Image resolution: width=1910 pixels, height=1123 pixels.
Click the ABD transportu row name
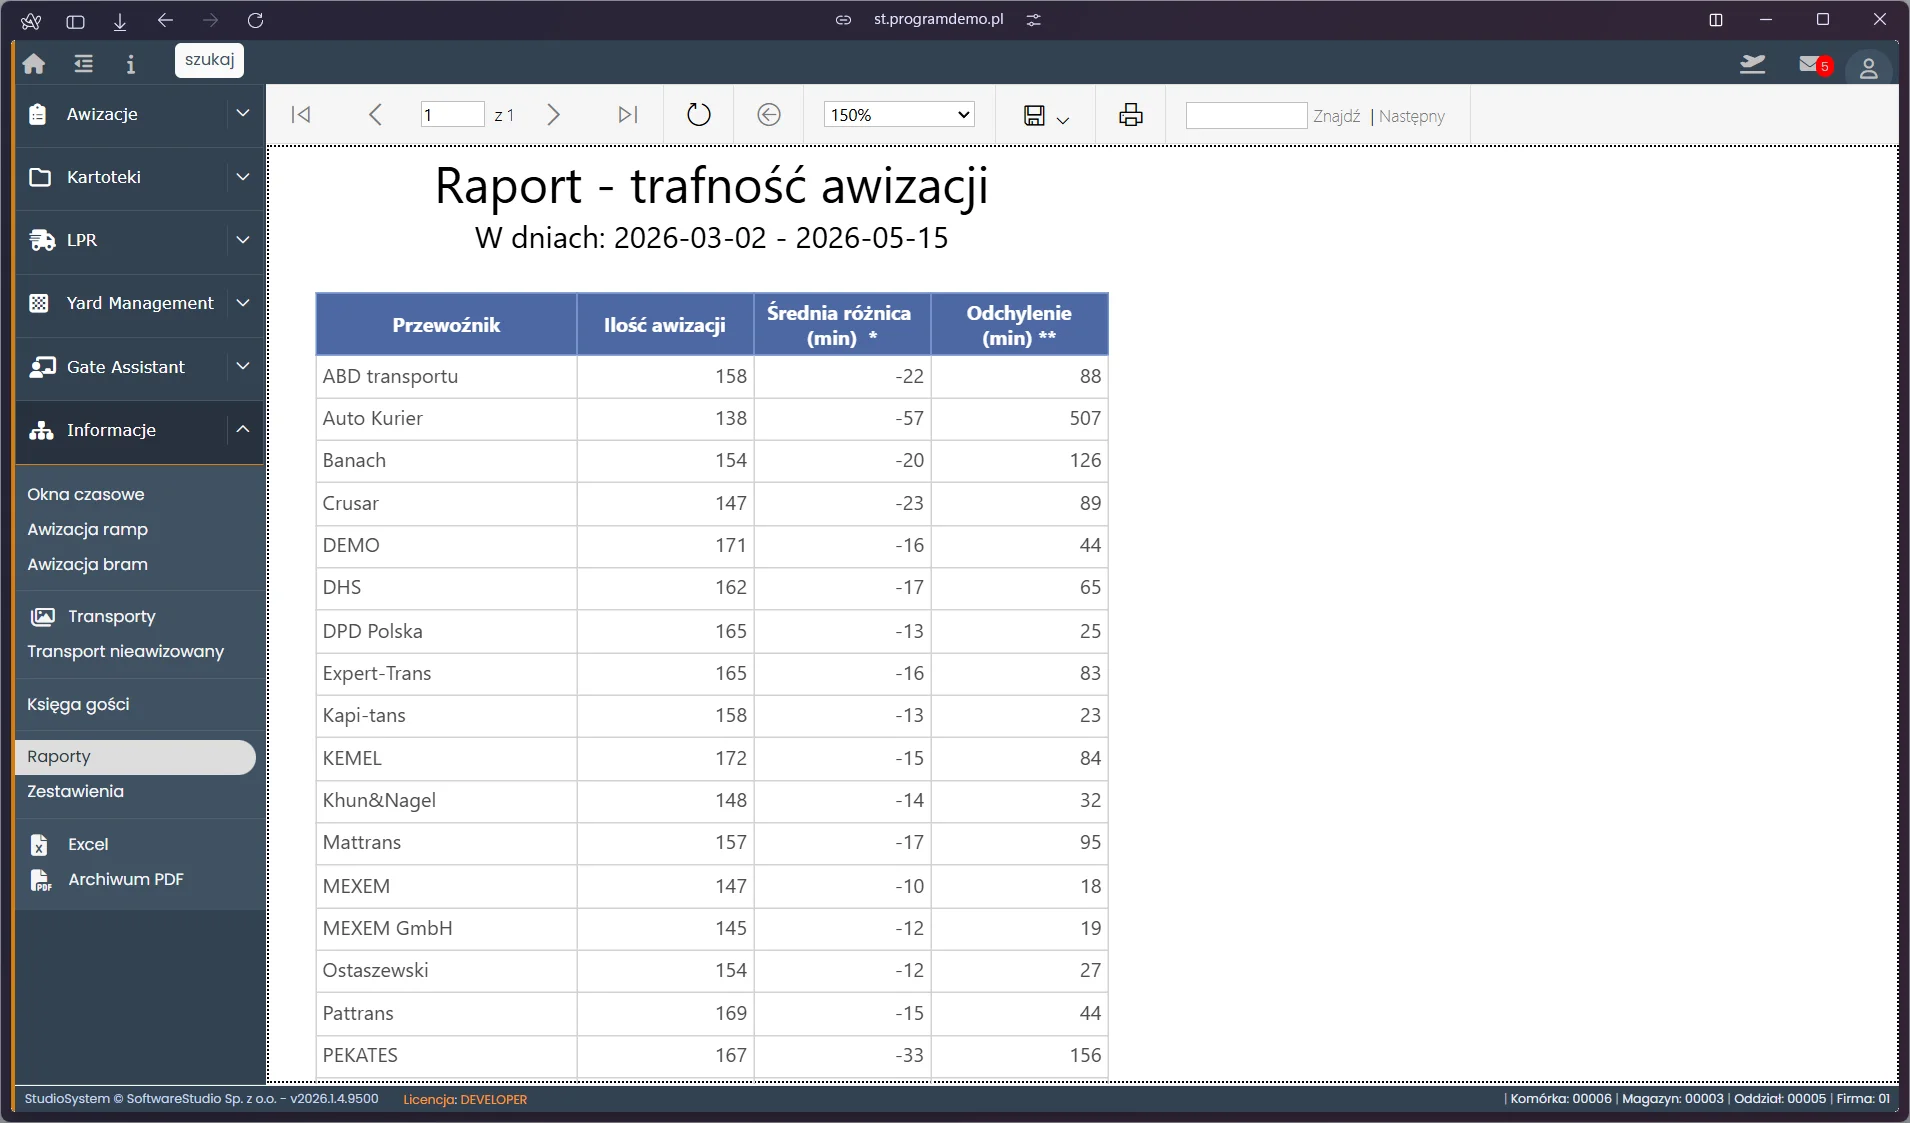pos(390,376)
